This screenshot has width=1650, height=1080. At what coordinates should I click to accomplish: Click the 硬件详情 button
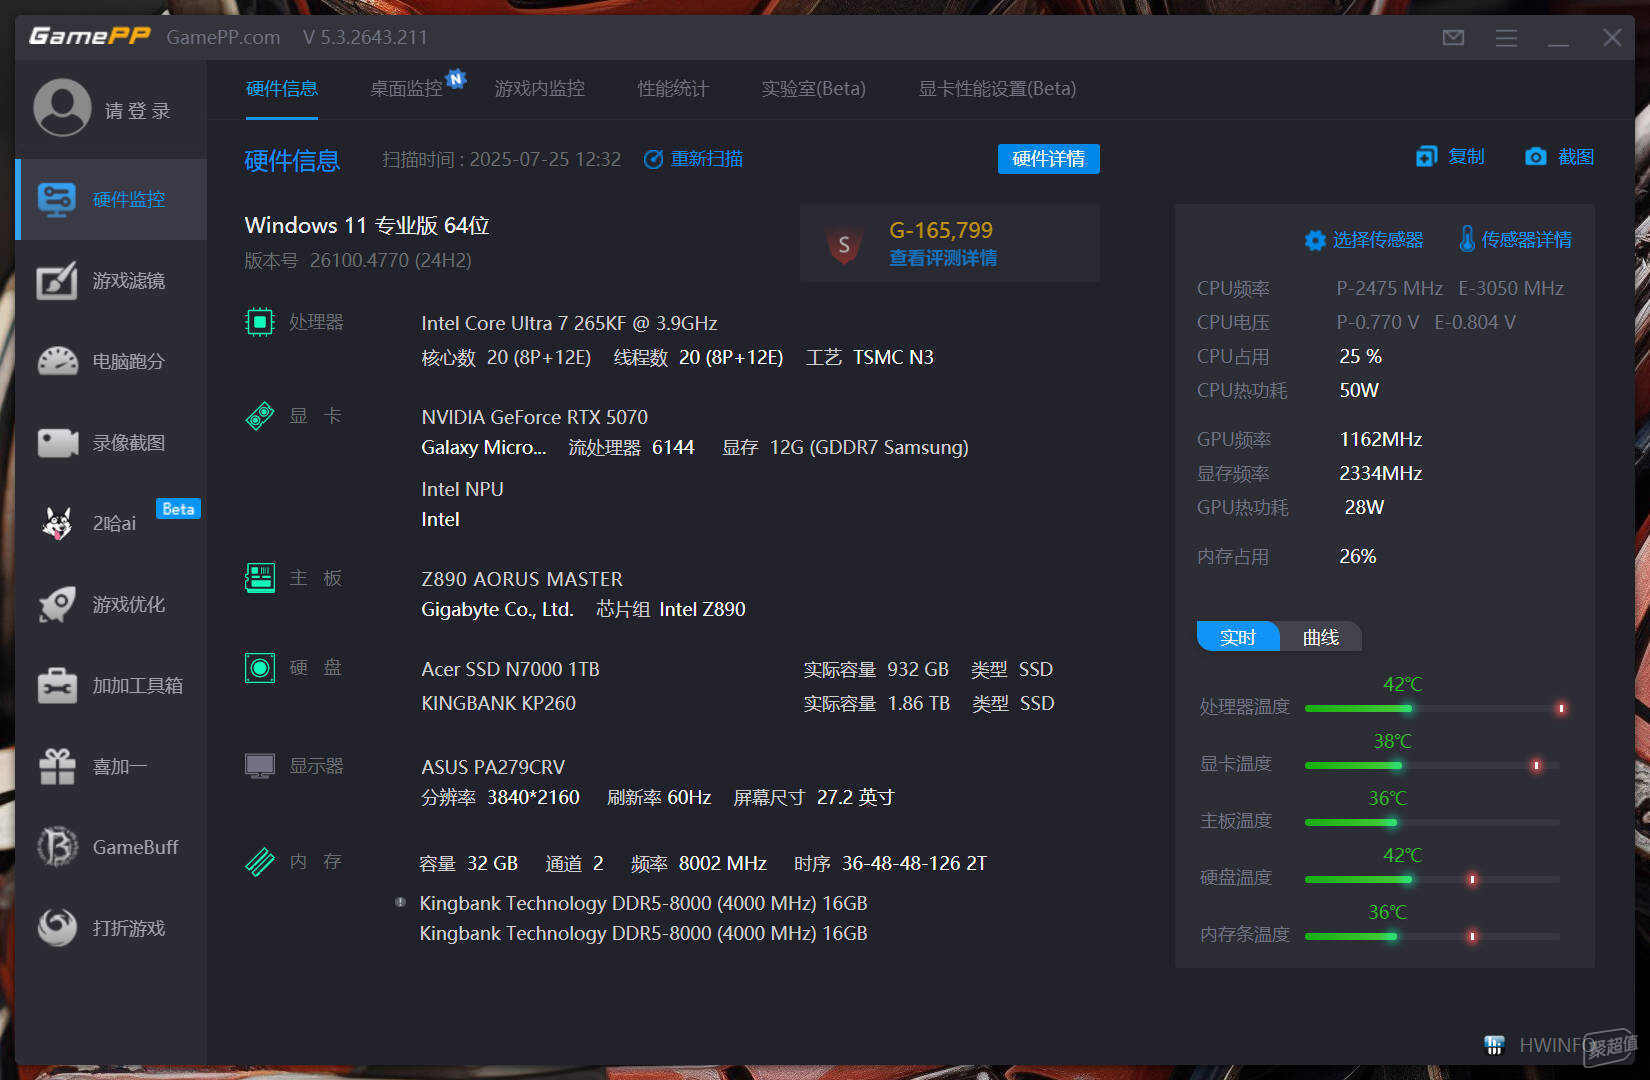(1049, 159)
